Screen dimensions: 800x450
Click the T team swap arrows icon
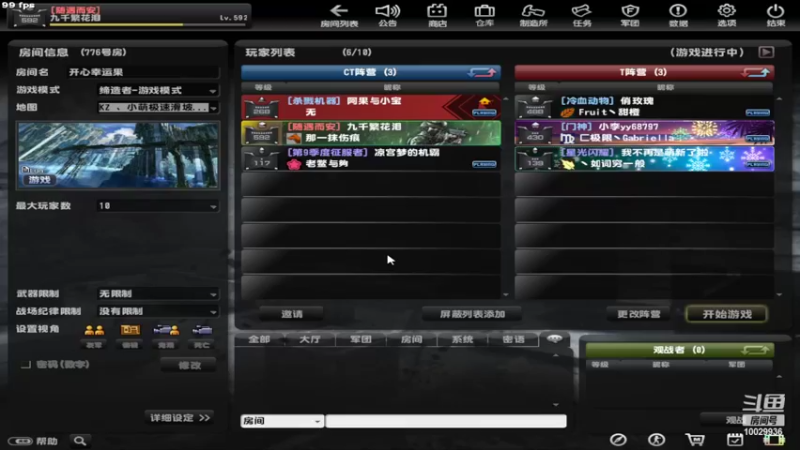point(756,72)
